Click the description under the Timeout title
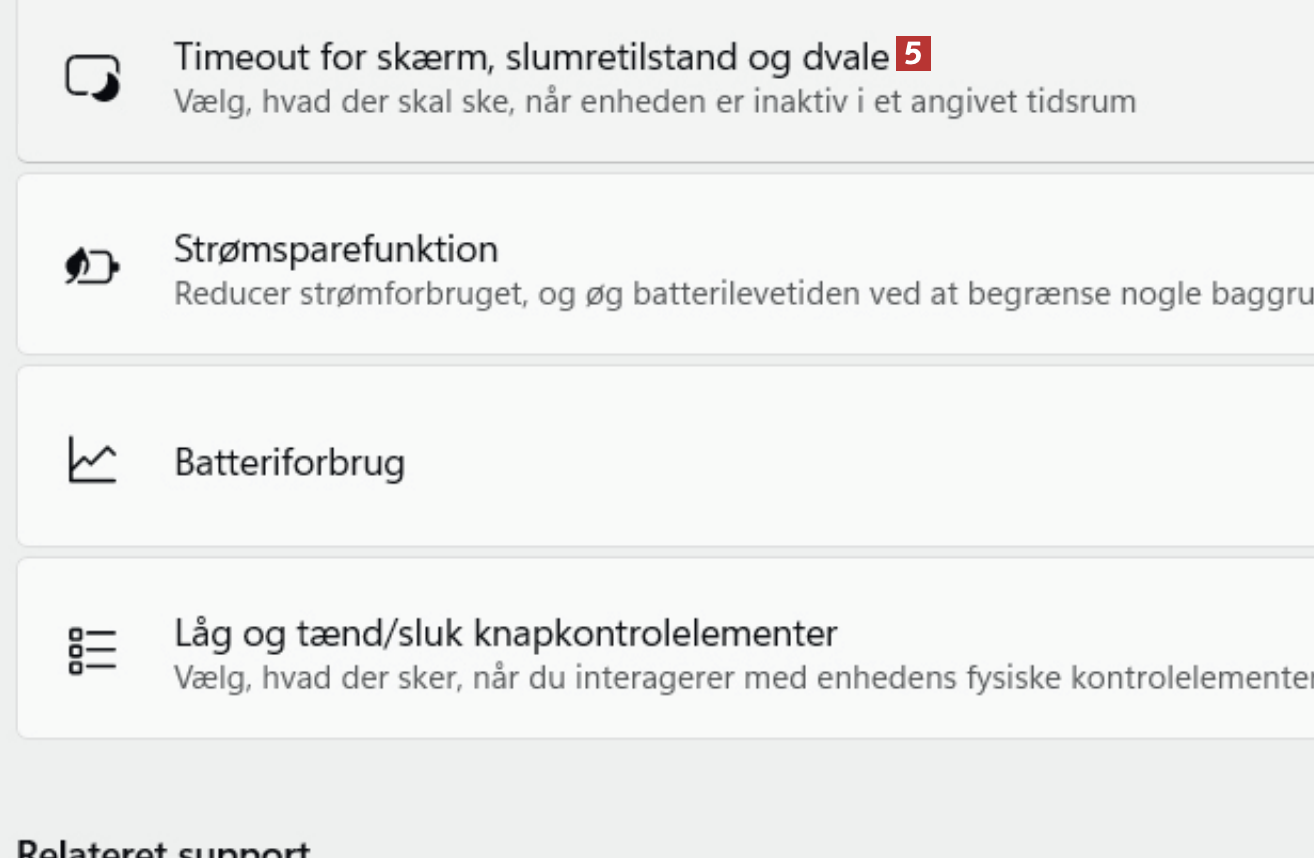The width and height of the screenshot is (1314, 858). click(654, 102)
